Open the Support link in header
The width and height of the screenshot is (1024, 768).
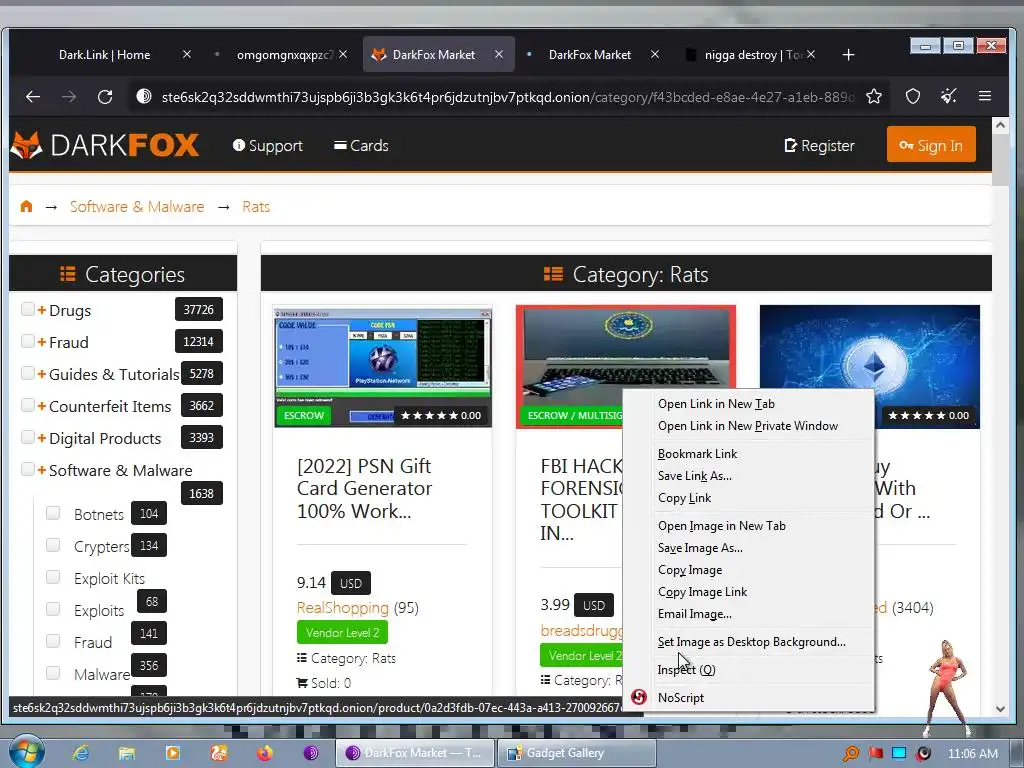[x=268, y=146]
